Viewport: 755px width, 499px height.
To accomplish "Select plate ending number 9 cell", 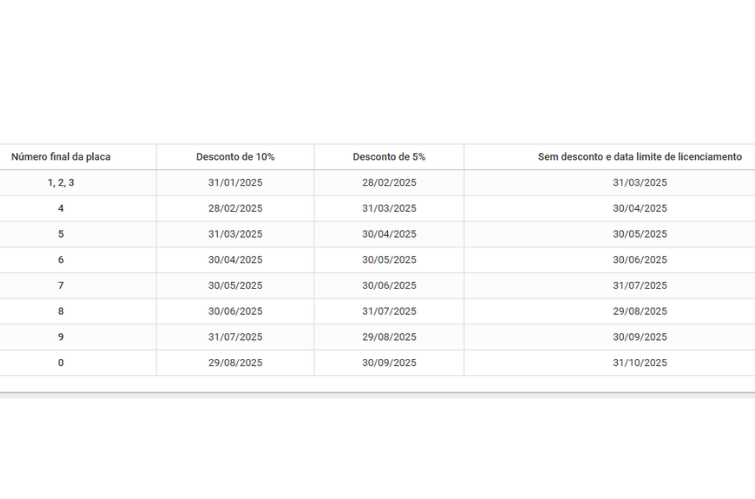I will coord(60,337).
